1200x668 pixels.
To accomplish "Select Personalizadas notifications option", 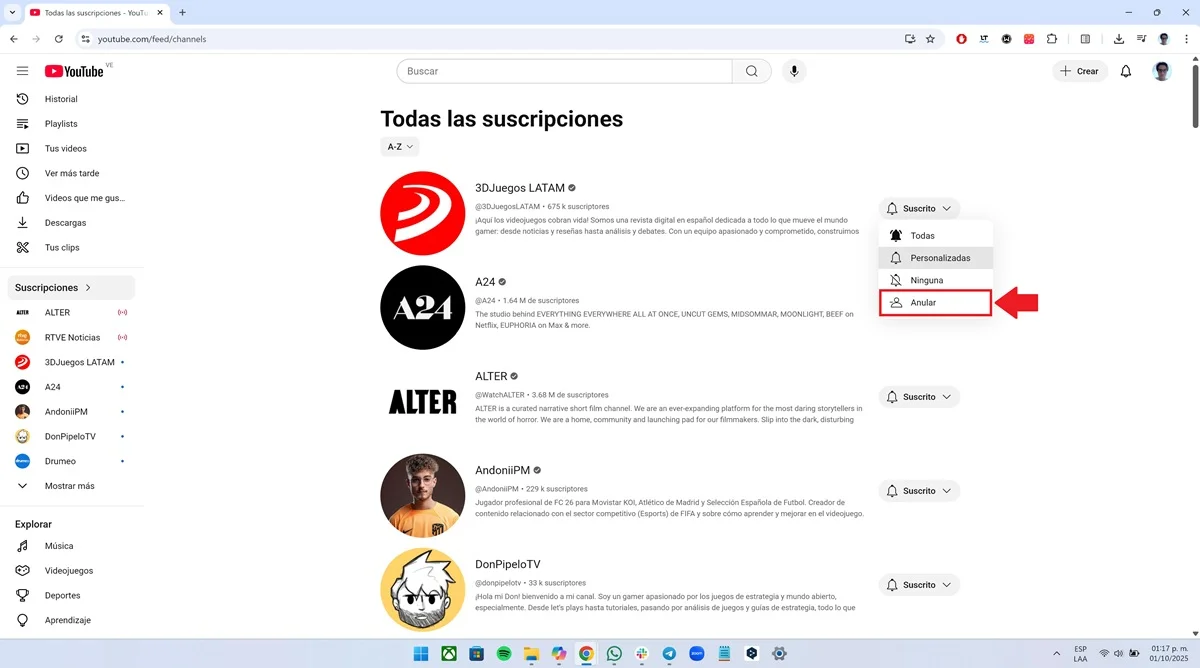I will [936, 258].
